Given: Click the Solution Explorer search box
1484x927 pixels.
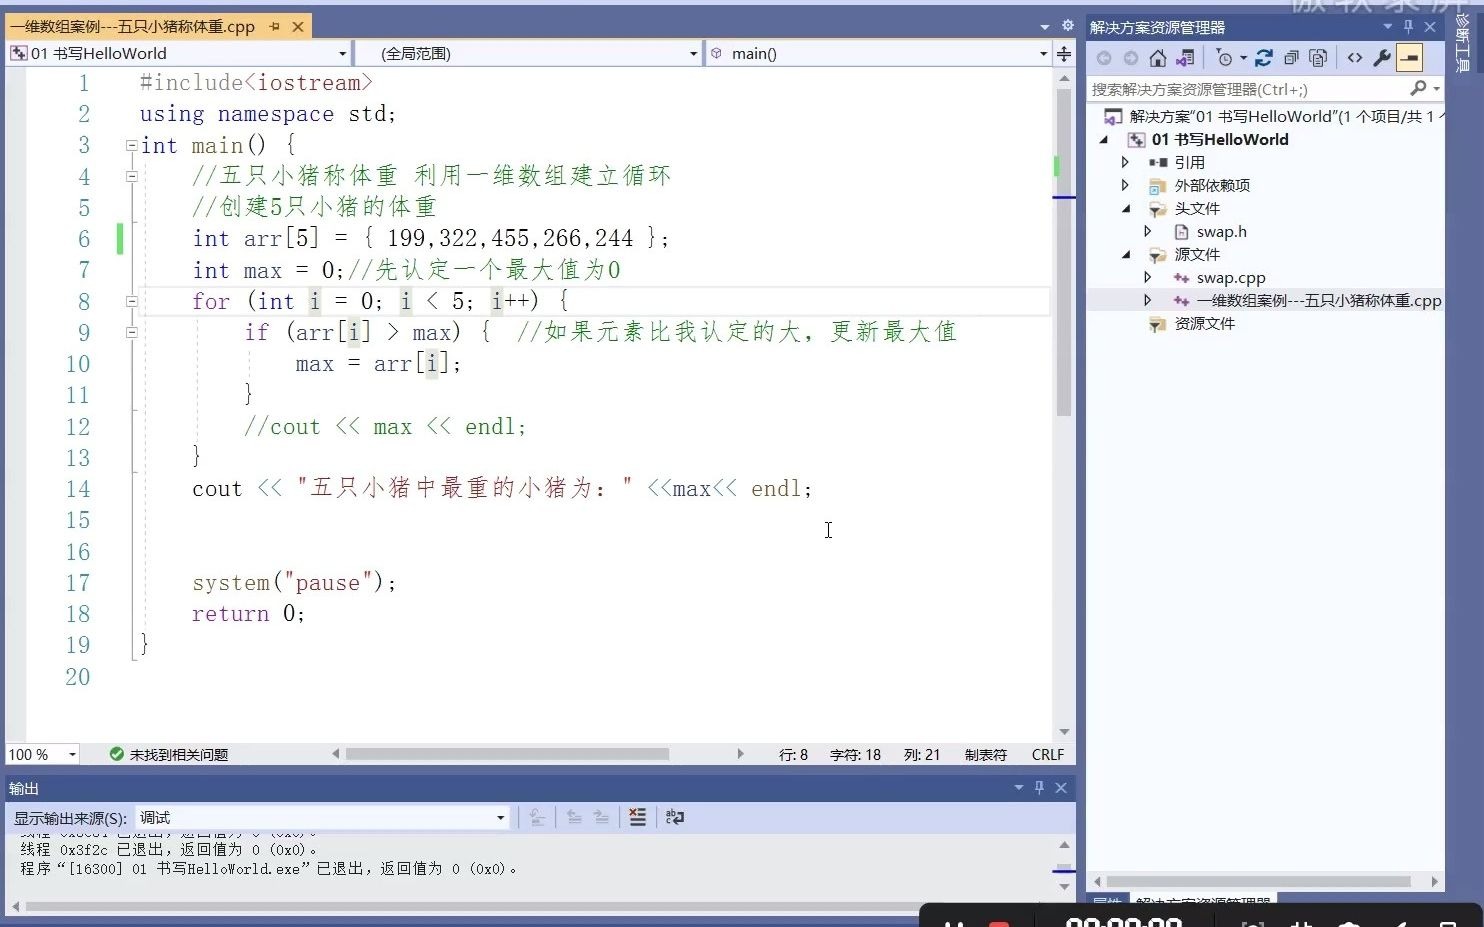Looking at the screenshot, I should [x=1250, y=88].
